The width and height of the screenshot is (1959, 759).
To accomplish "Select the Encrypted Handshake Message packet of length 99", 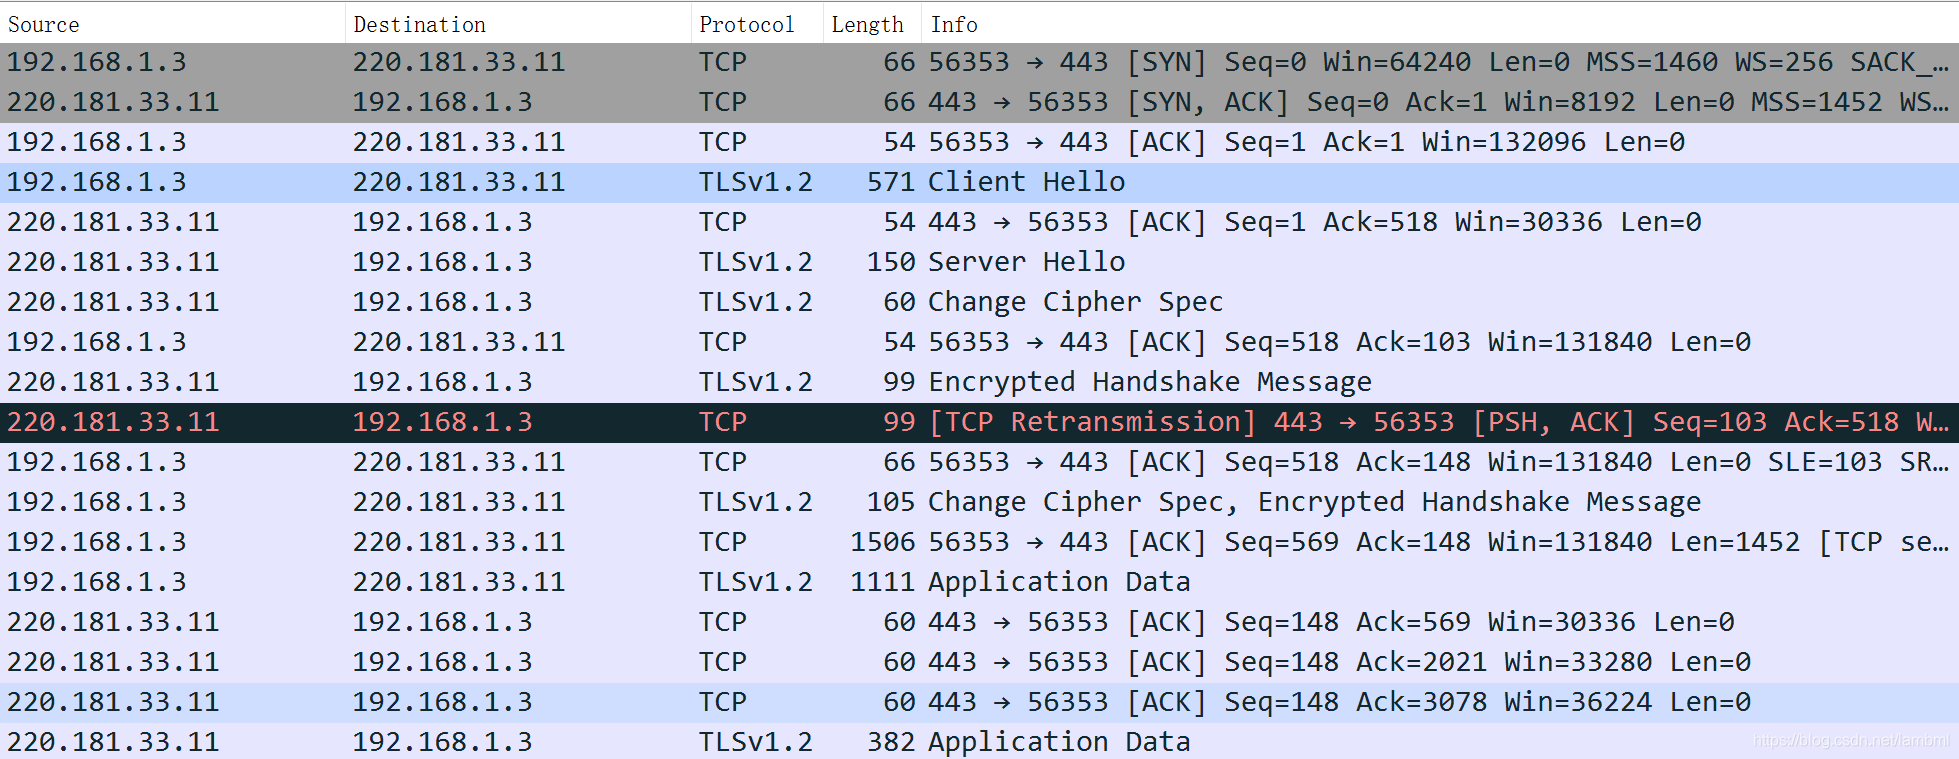I will tap(979, 382).
